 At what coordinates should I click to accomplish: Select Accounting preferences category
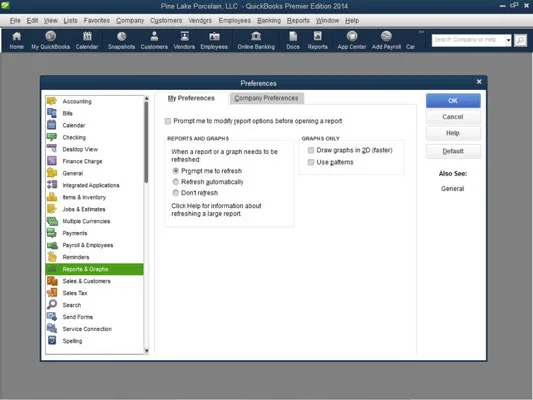coord(94,101)
